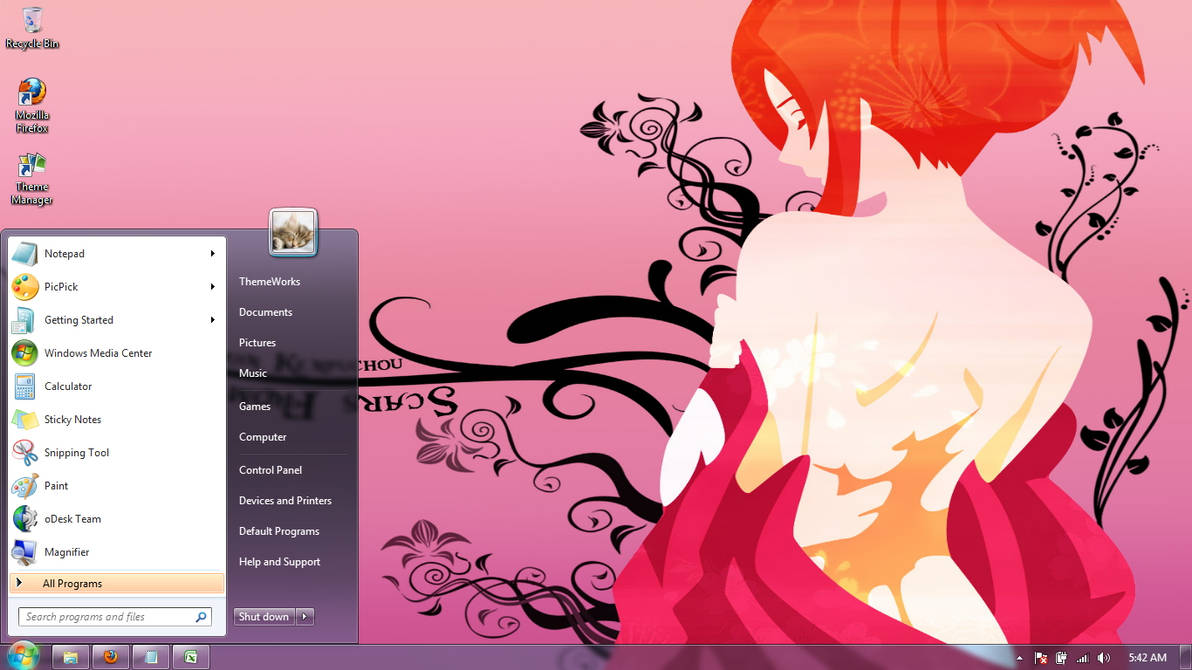1192x670 pixels.
Task: Click the search magnifying glass icon
Action: [201, 617]
